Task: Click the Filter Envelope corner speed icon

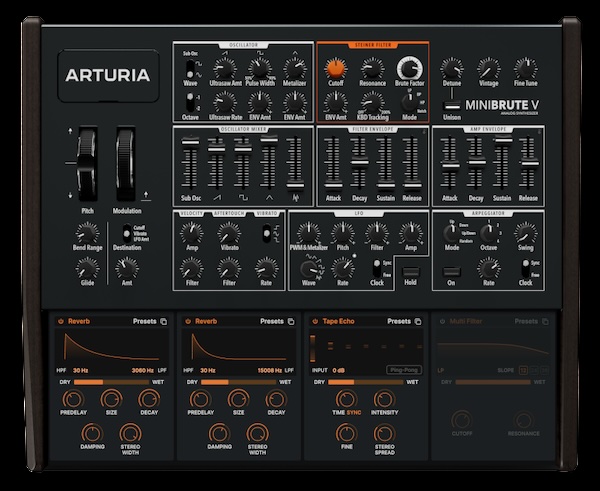Action: (x=424, y=132)
